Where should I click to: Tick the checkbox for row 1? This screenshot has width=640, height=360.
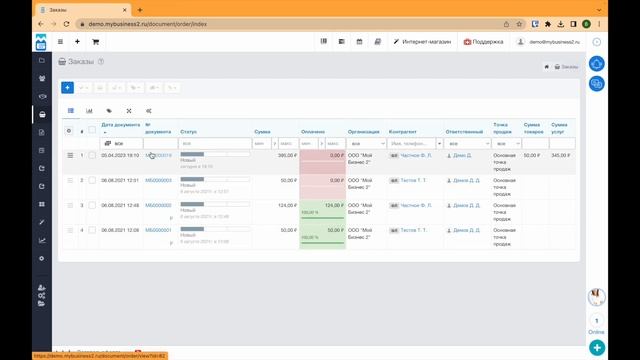92,156
